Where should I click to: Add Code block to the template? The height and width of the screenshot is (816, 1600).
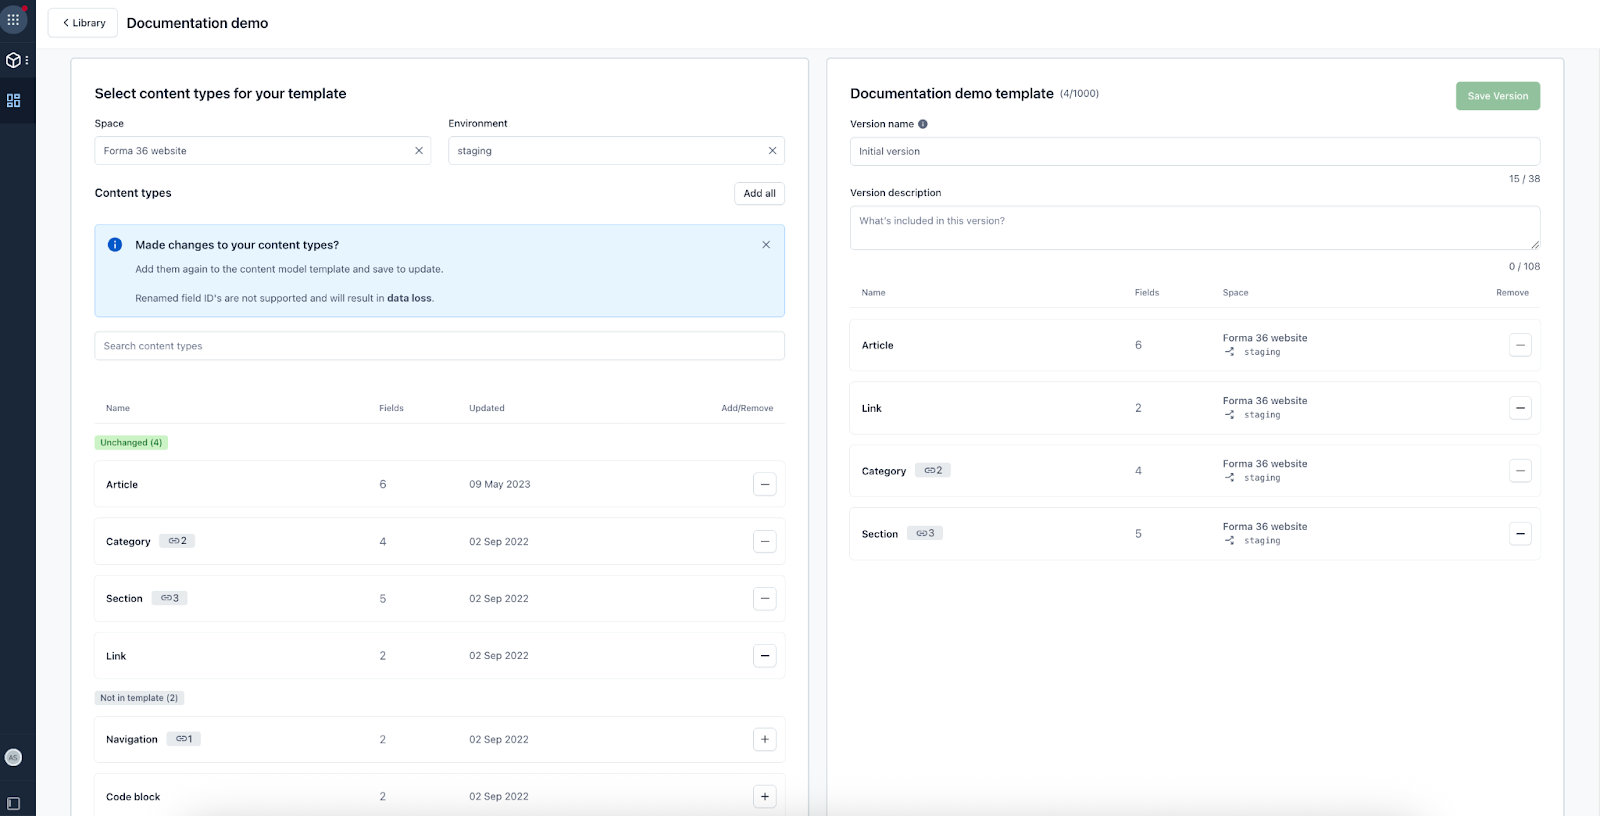point(765,797)
